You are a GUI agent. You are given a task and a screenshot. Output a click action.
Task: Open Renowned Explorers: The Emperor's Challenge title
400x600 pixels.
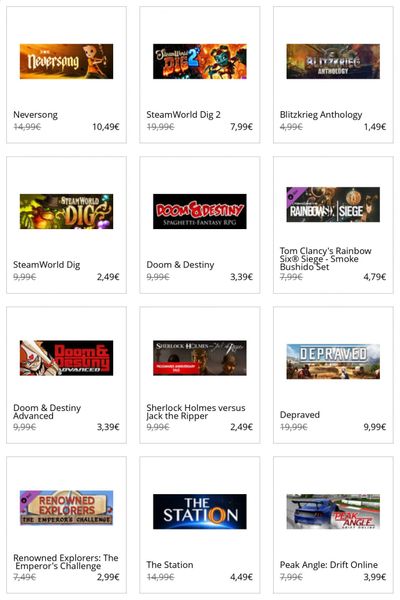point(65,562)
